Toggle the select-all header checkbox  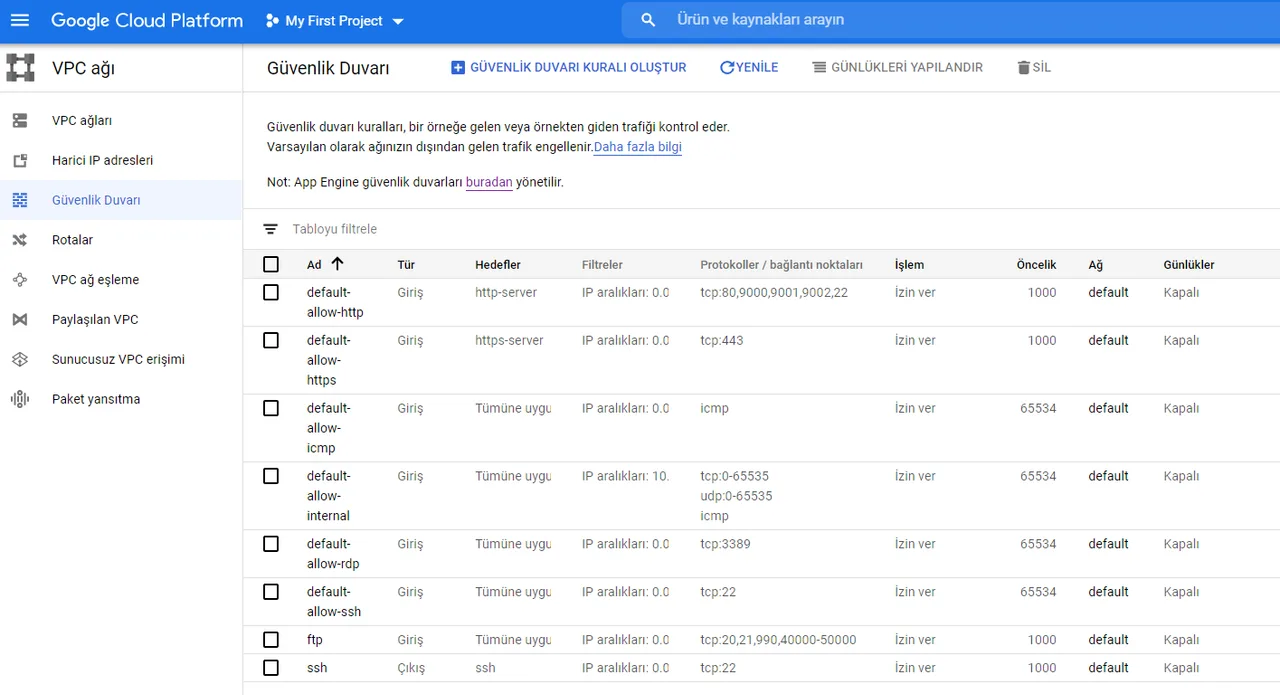point(271,265)
